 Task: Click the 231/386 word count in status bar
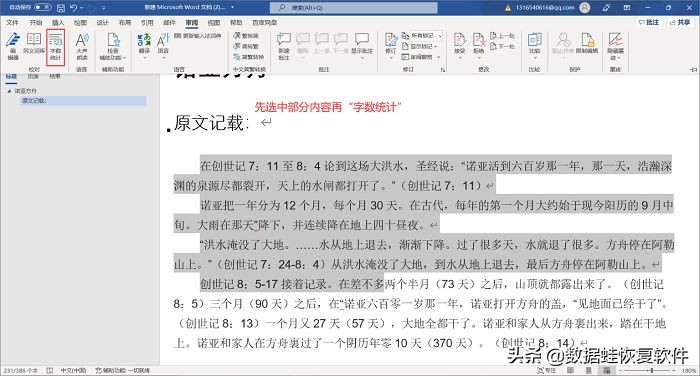(21, 371)
